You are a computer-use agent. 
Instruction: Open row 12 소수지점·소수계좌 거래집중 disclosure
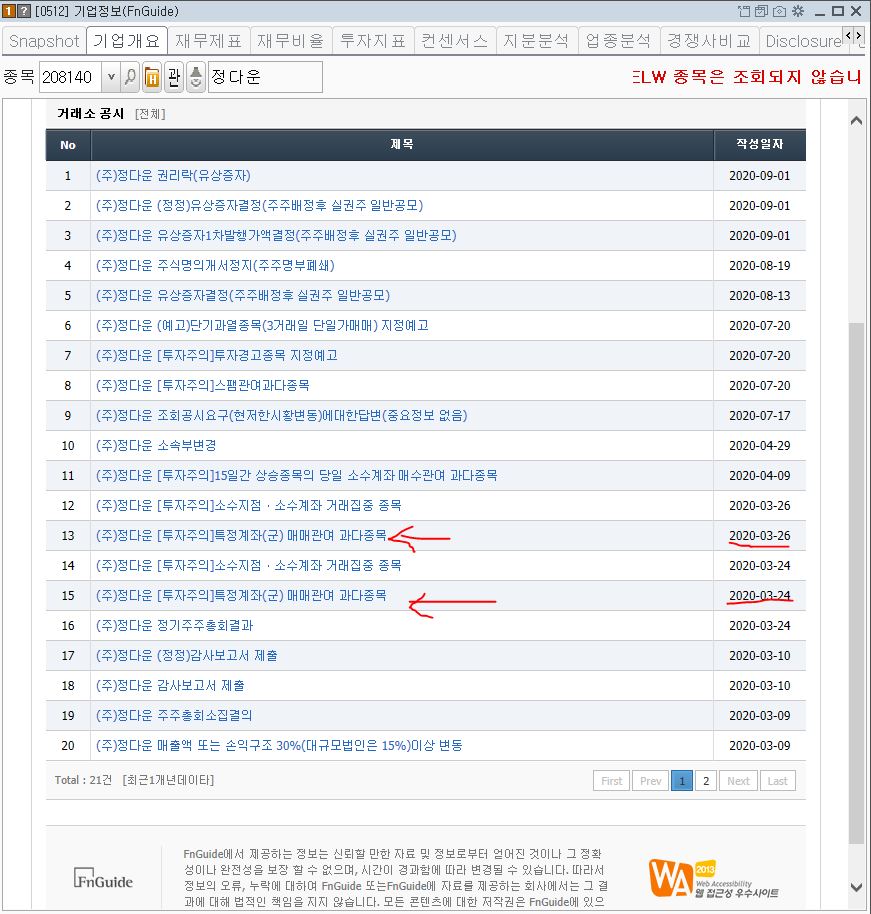pos(248,505)
